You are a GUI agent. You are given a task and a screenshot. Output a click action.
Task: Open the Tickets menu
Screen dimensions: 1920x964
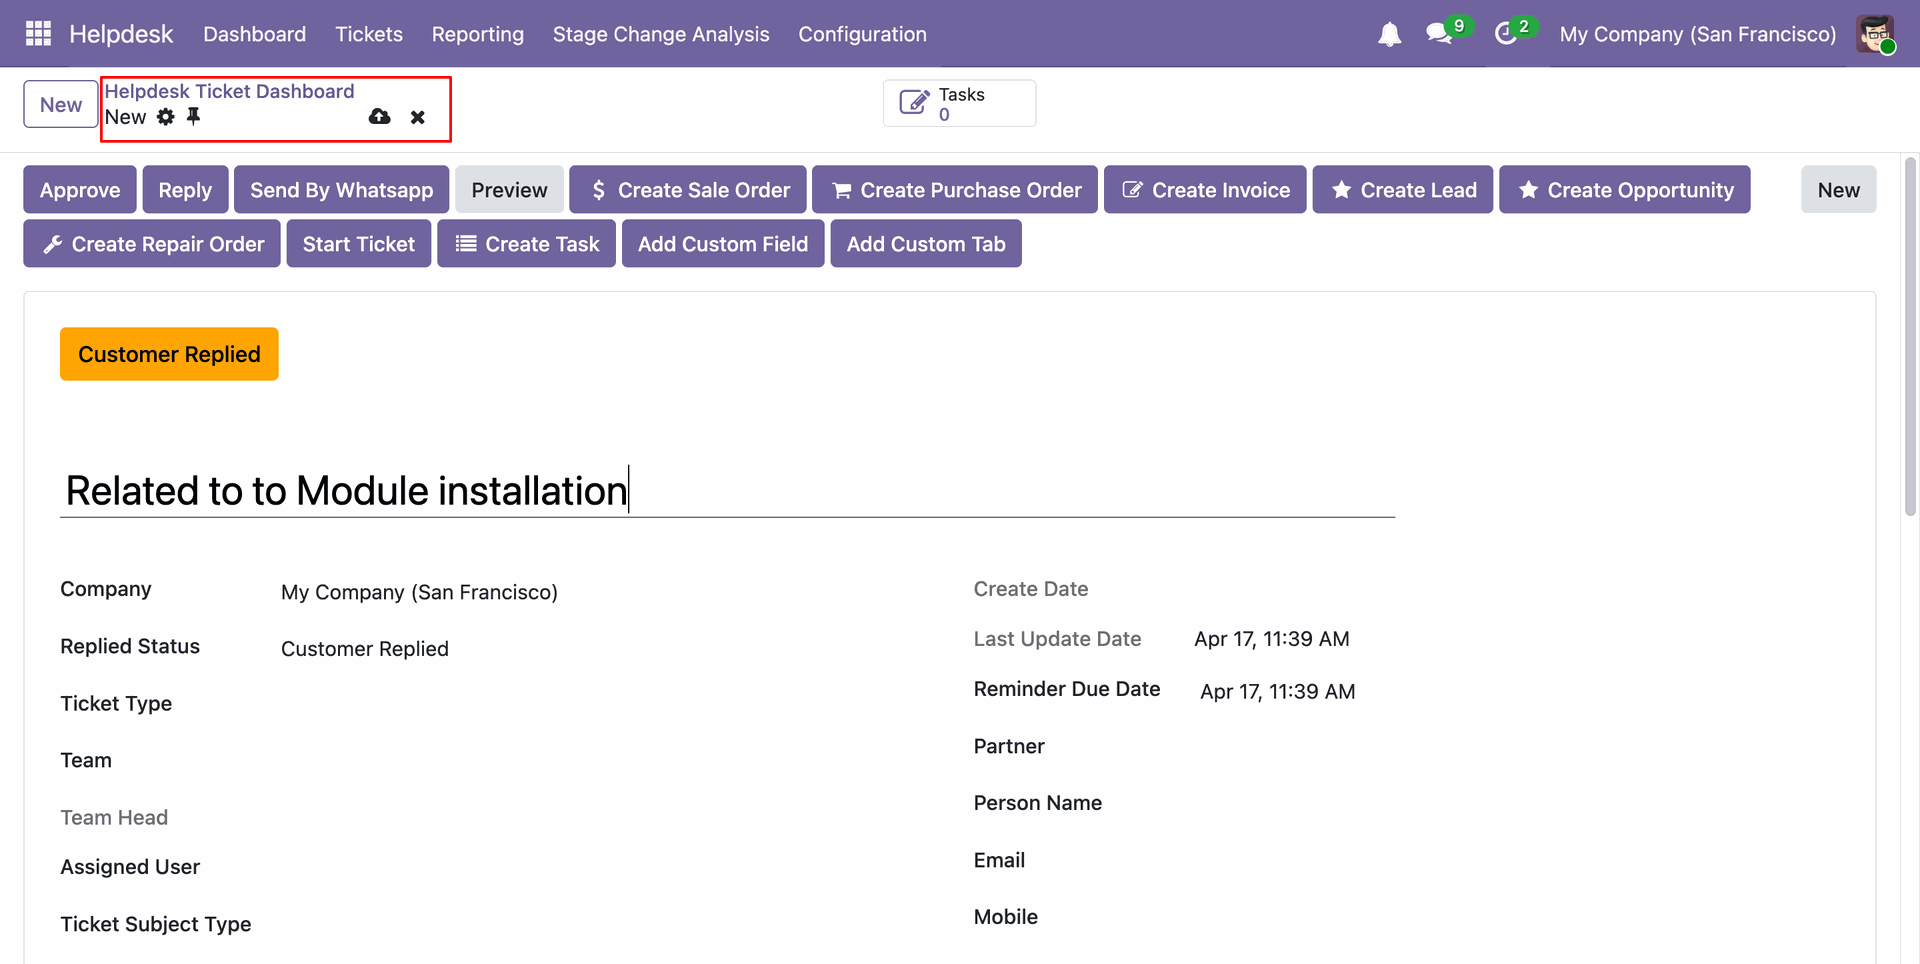point(369,34)
